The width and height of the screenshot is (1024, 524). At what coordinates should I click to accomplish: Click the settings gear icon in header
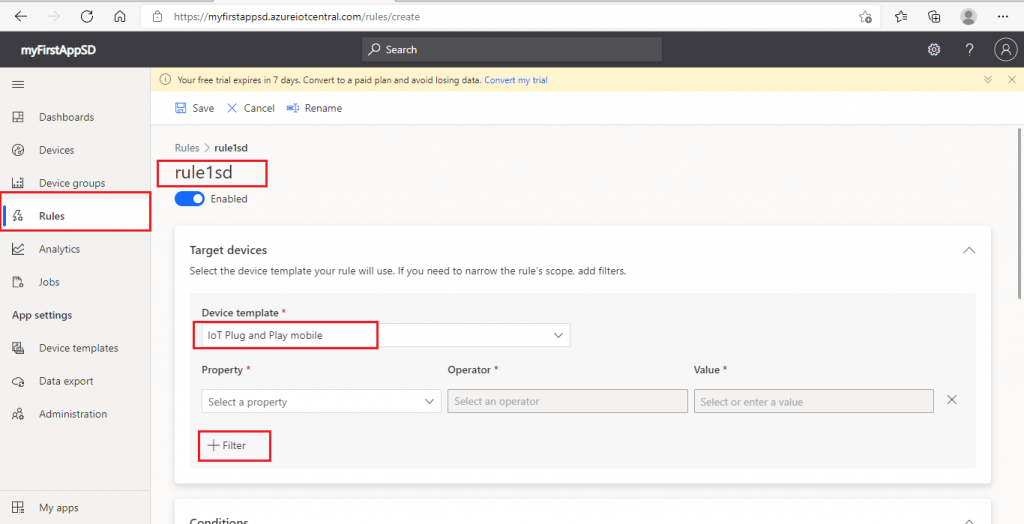click(x=934, y=50)
